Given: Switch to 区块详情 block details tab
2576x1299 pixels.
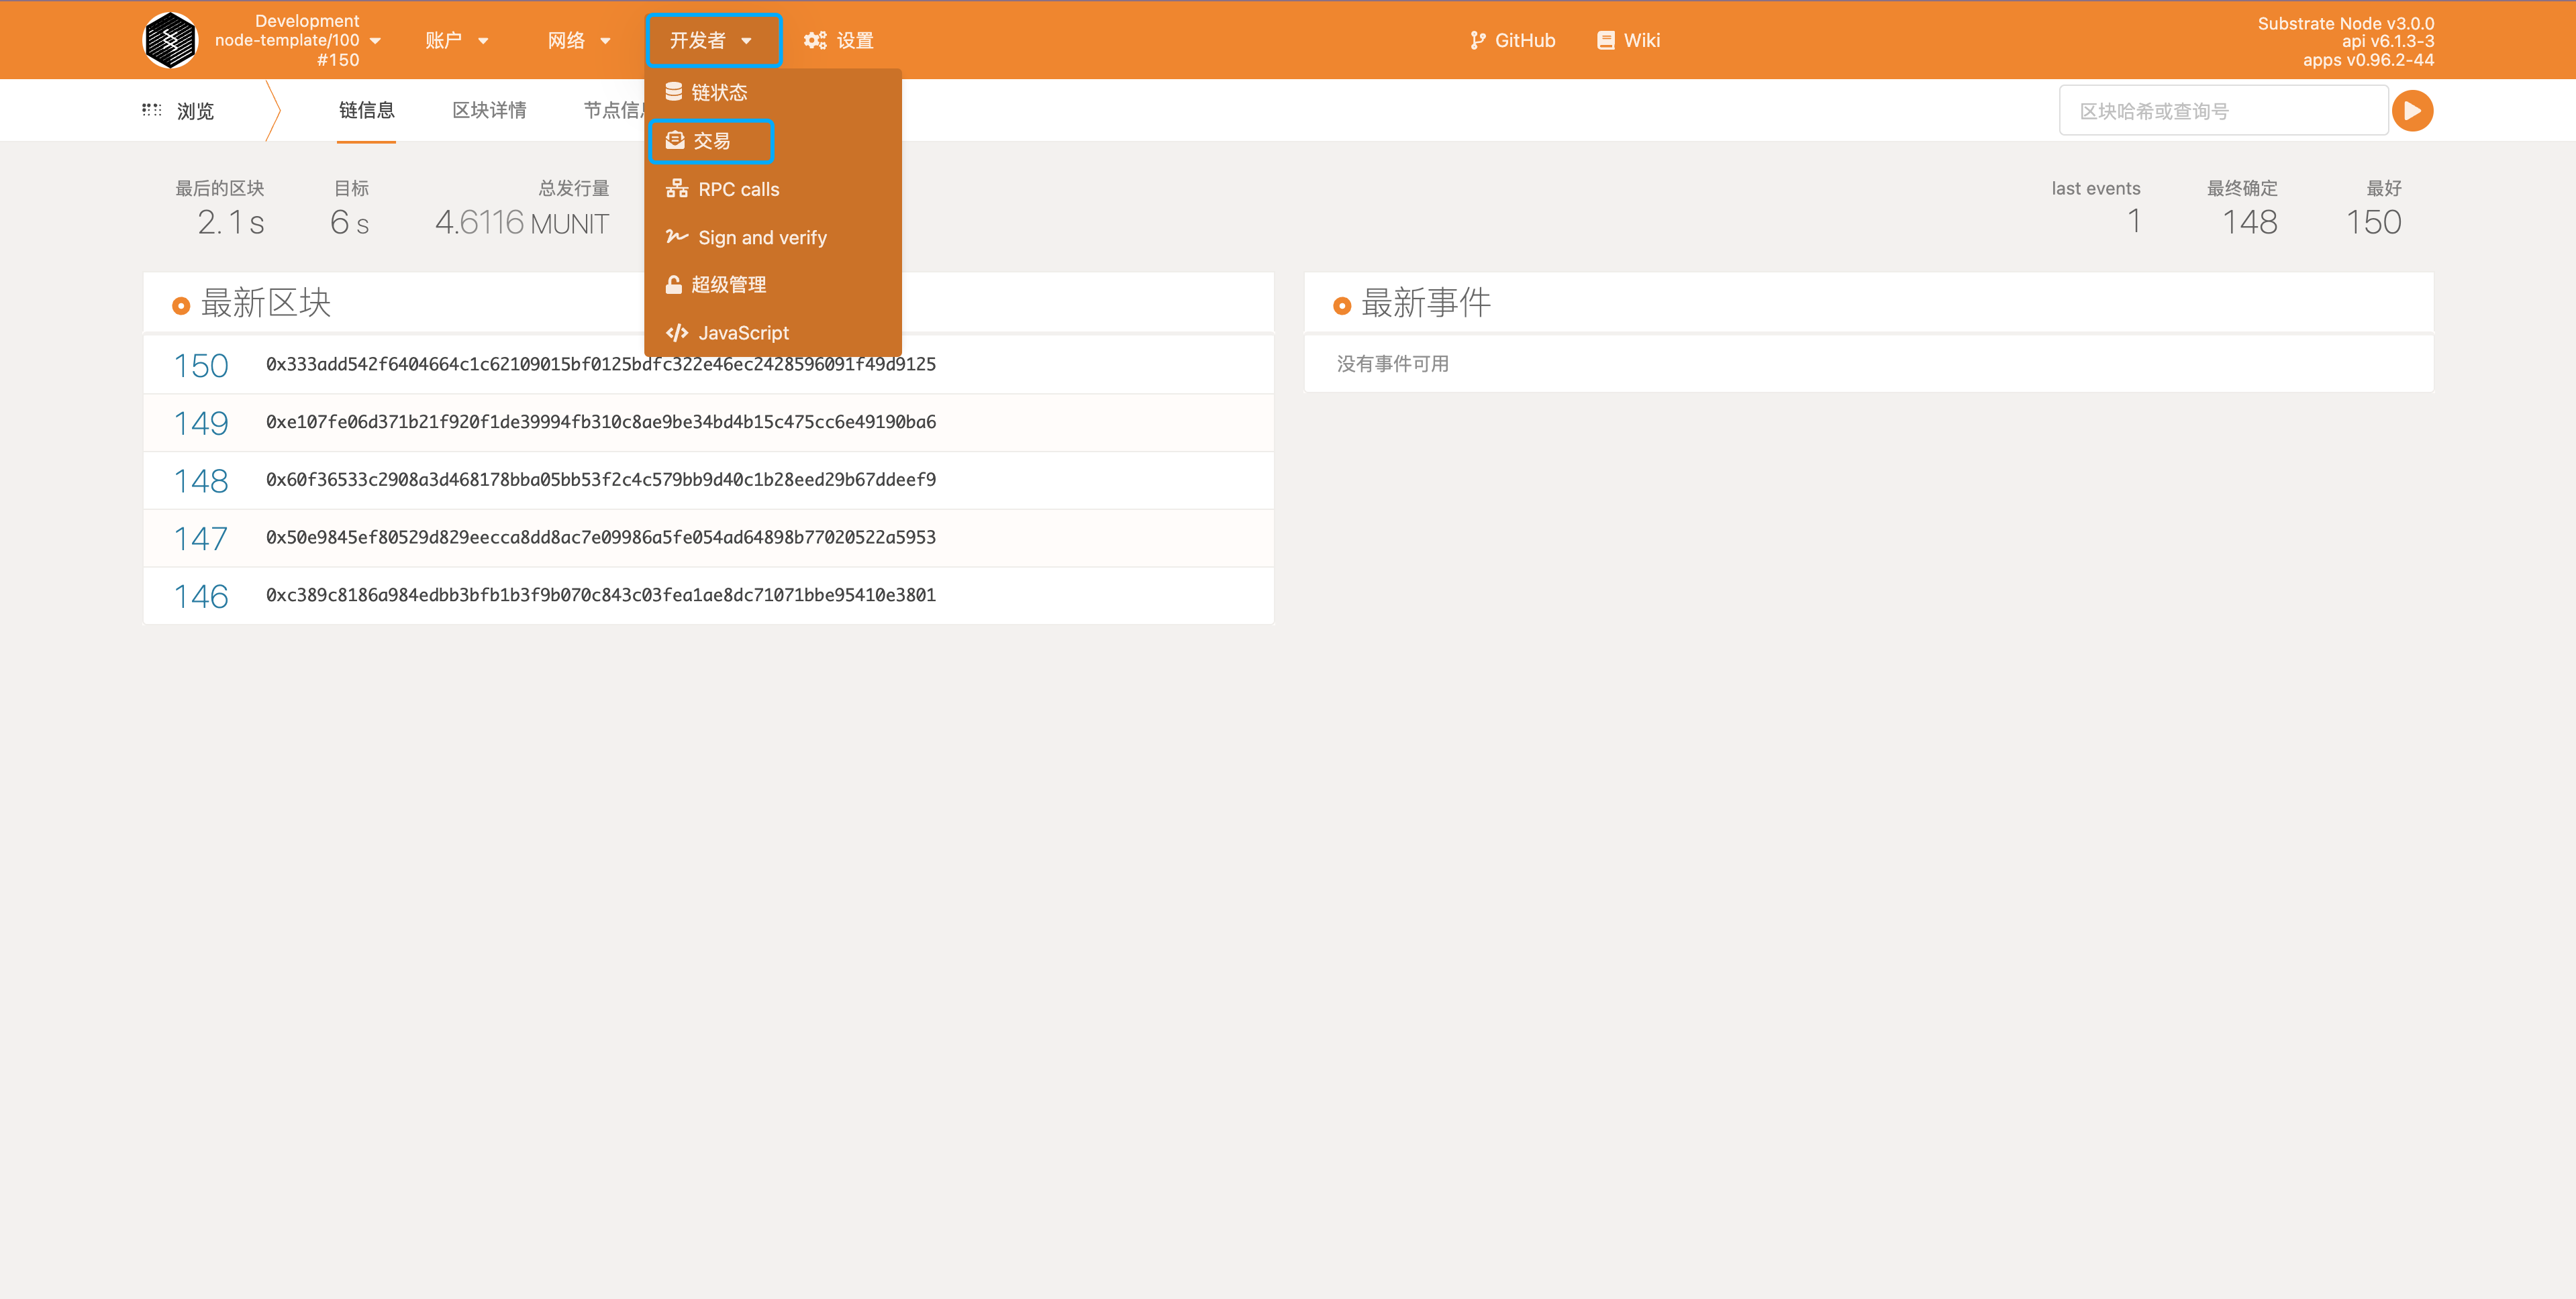Looking at the screenshot, I should pyautogui.click(x=489, y=110).
